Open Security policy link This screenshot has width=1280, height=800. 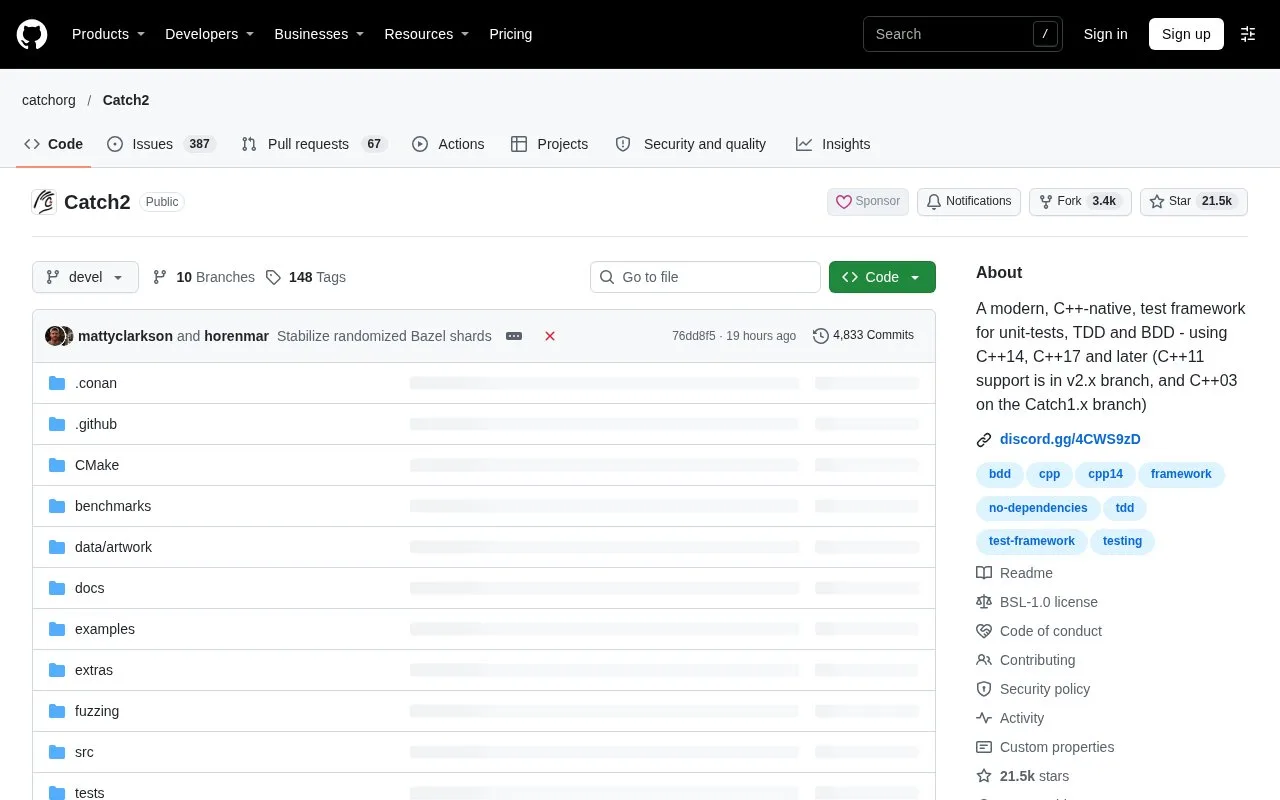click(1033, 689)
